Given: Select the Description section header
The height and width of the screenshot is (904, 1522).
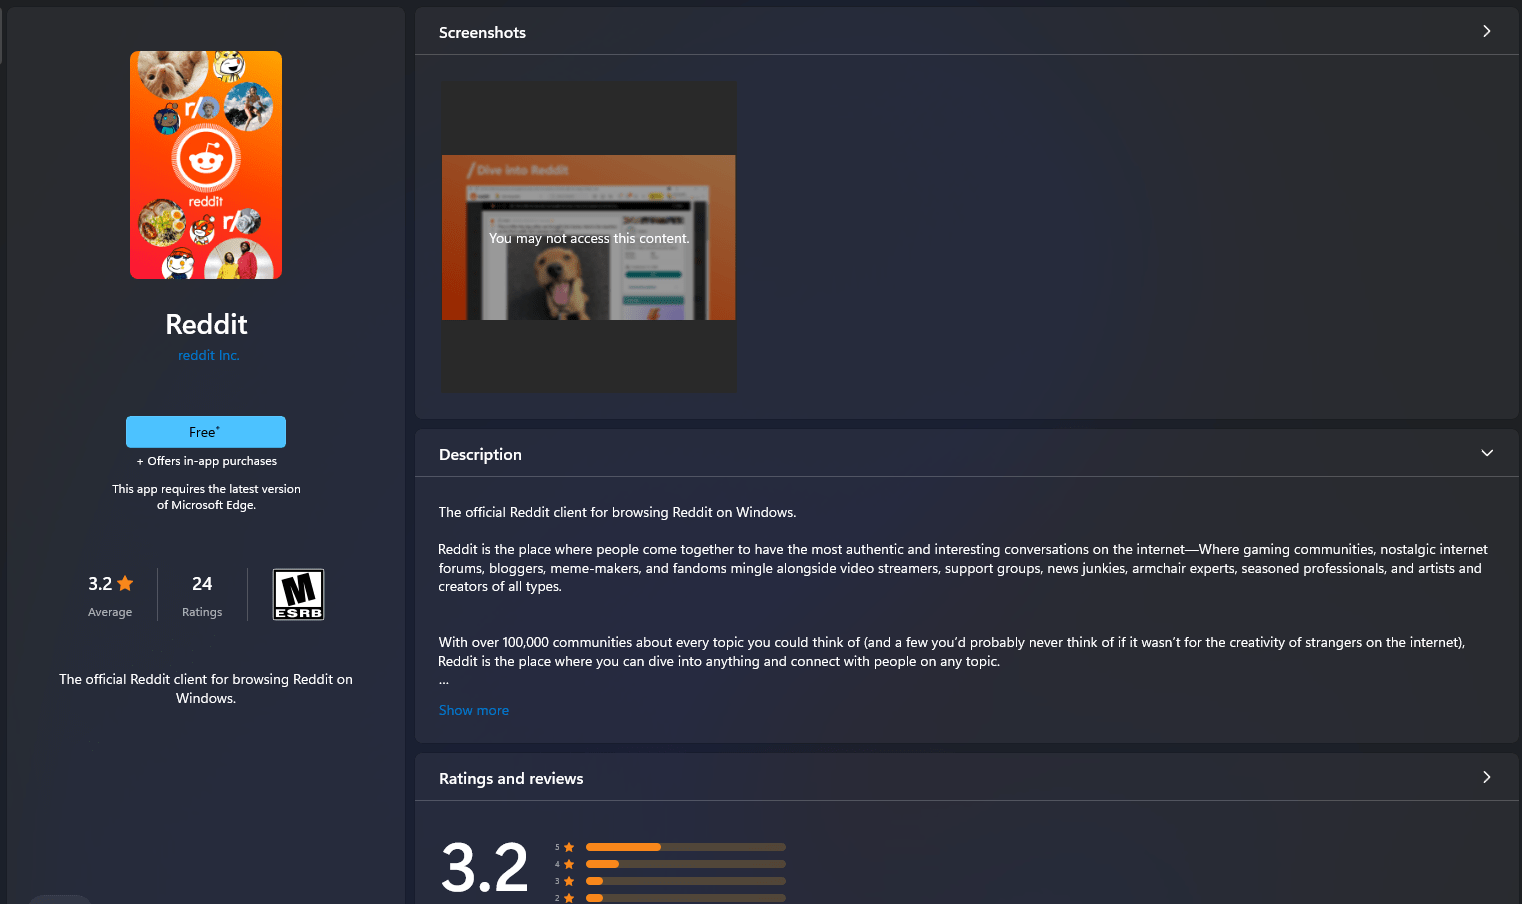Looking at the screenshot, I should pyautogui.click(x=480, y=453).
